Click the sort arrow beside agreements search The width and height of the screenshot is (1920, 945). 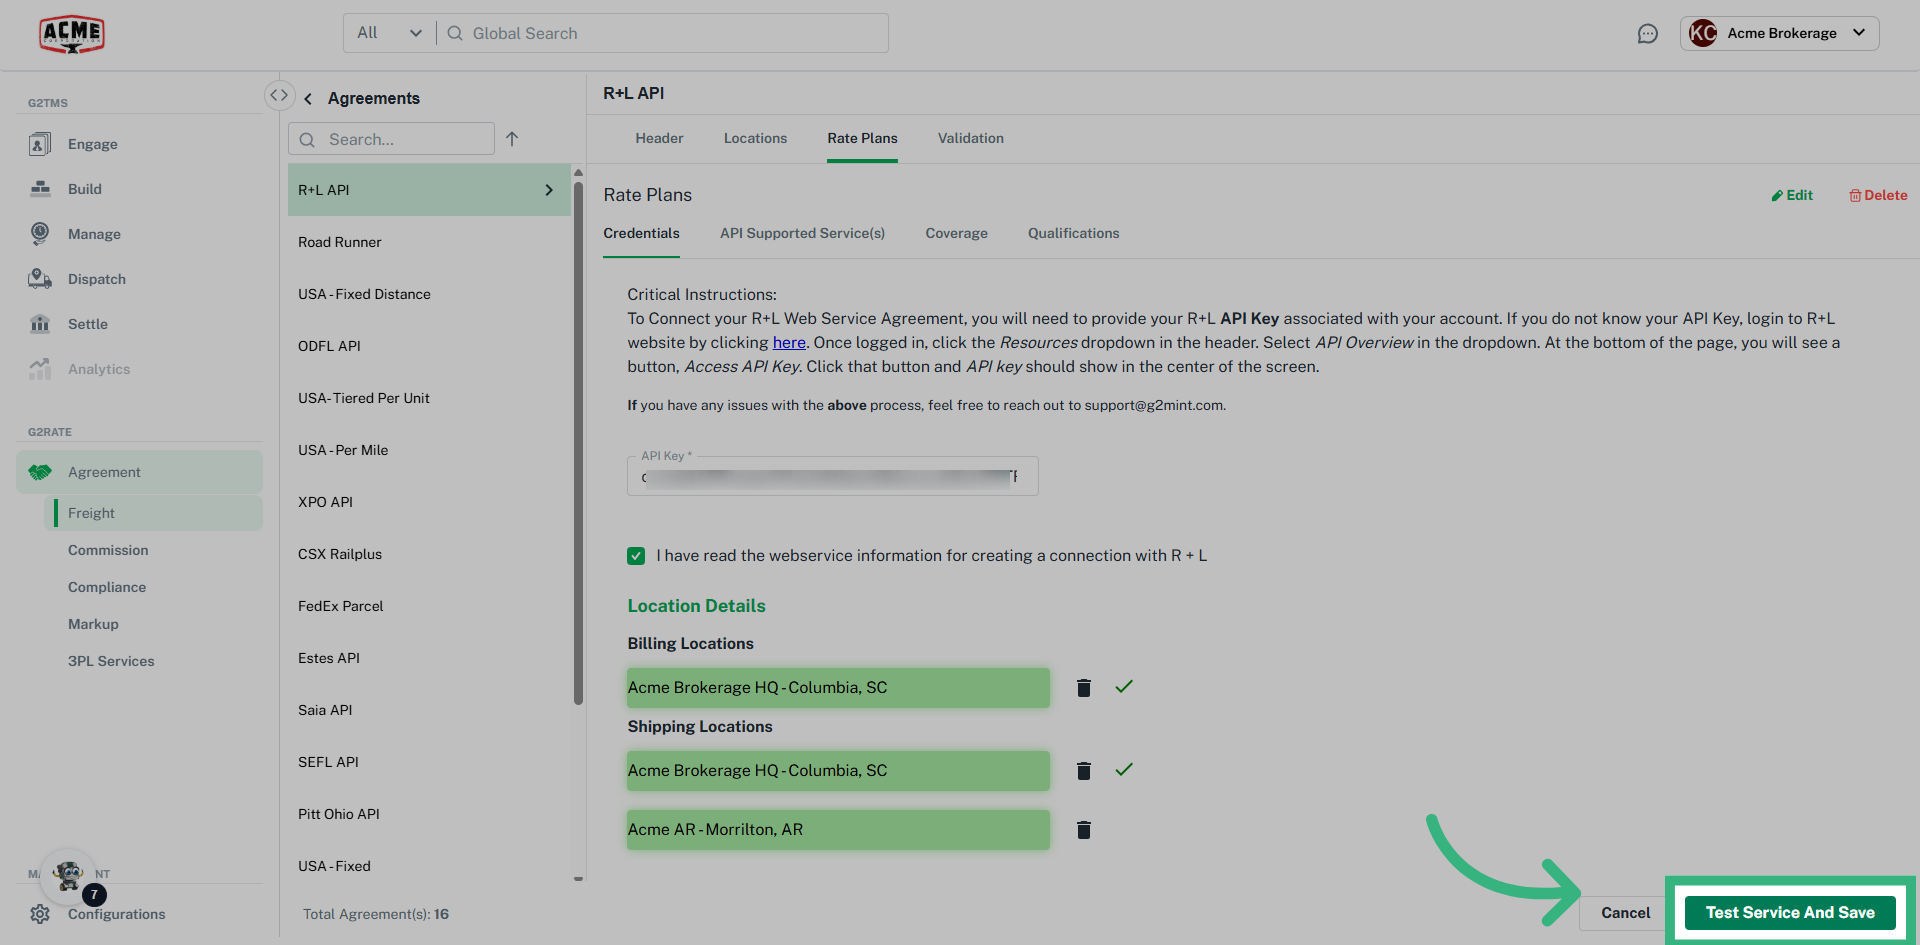pyautogui.click(x=512, y=139)
